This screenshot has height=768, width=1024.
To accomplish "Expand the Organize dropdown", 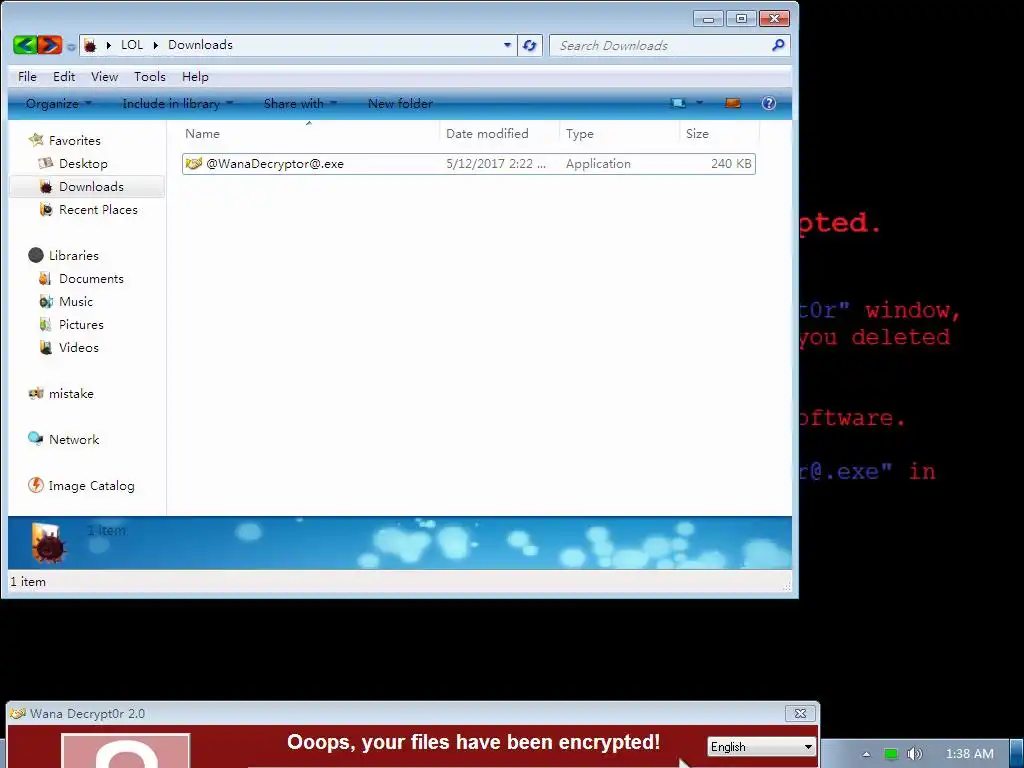I will point(59,103).
